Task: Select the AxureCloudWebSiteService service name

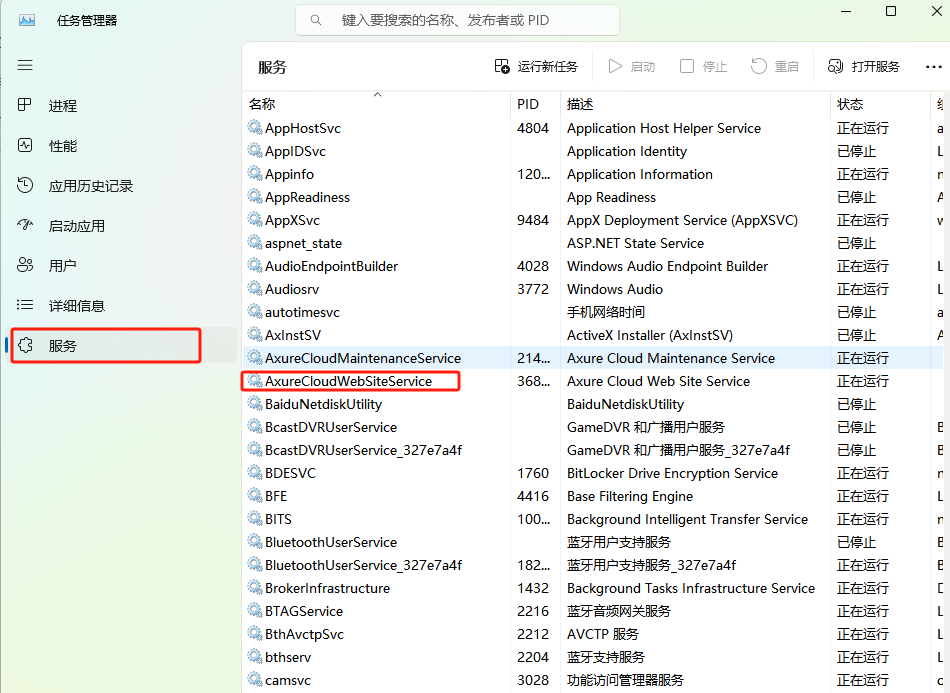Action: (348, 381)
